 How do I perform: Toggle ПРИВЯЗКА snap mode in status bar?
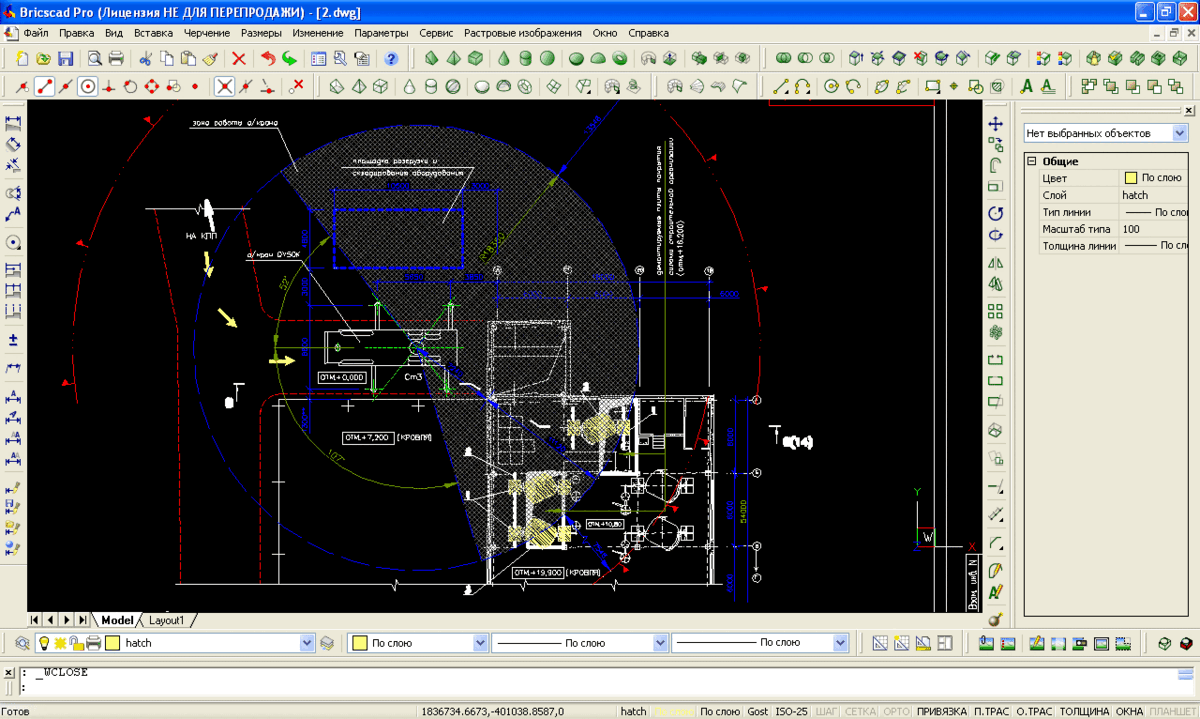point(941,711)
